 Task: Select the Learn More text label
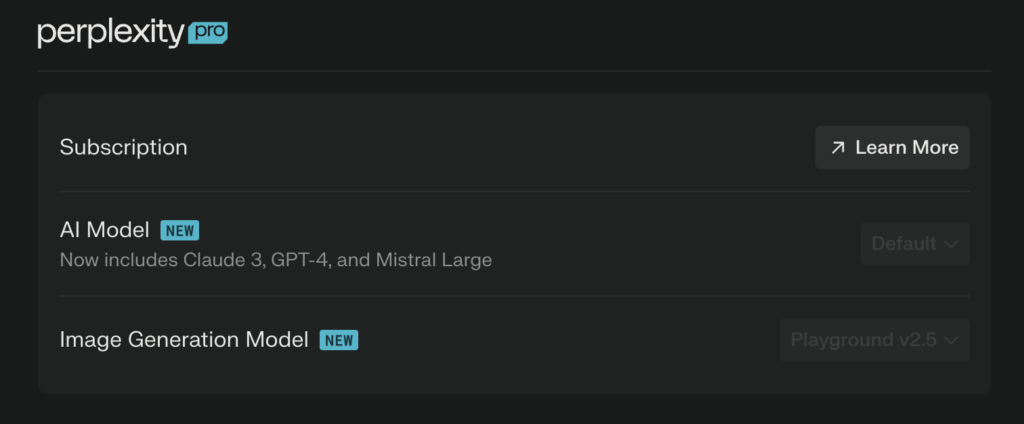(907, 148)
